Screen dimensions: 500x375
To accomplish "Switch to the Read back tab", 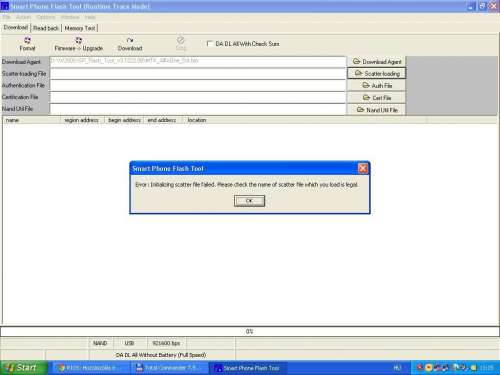I will coord(46,28).
